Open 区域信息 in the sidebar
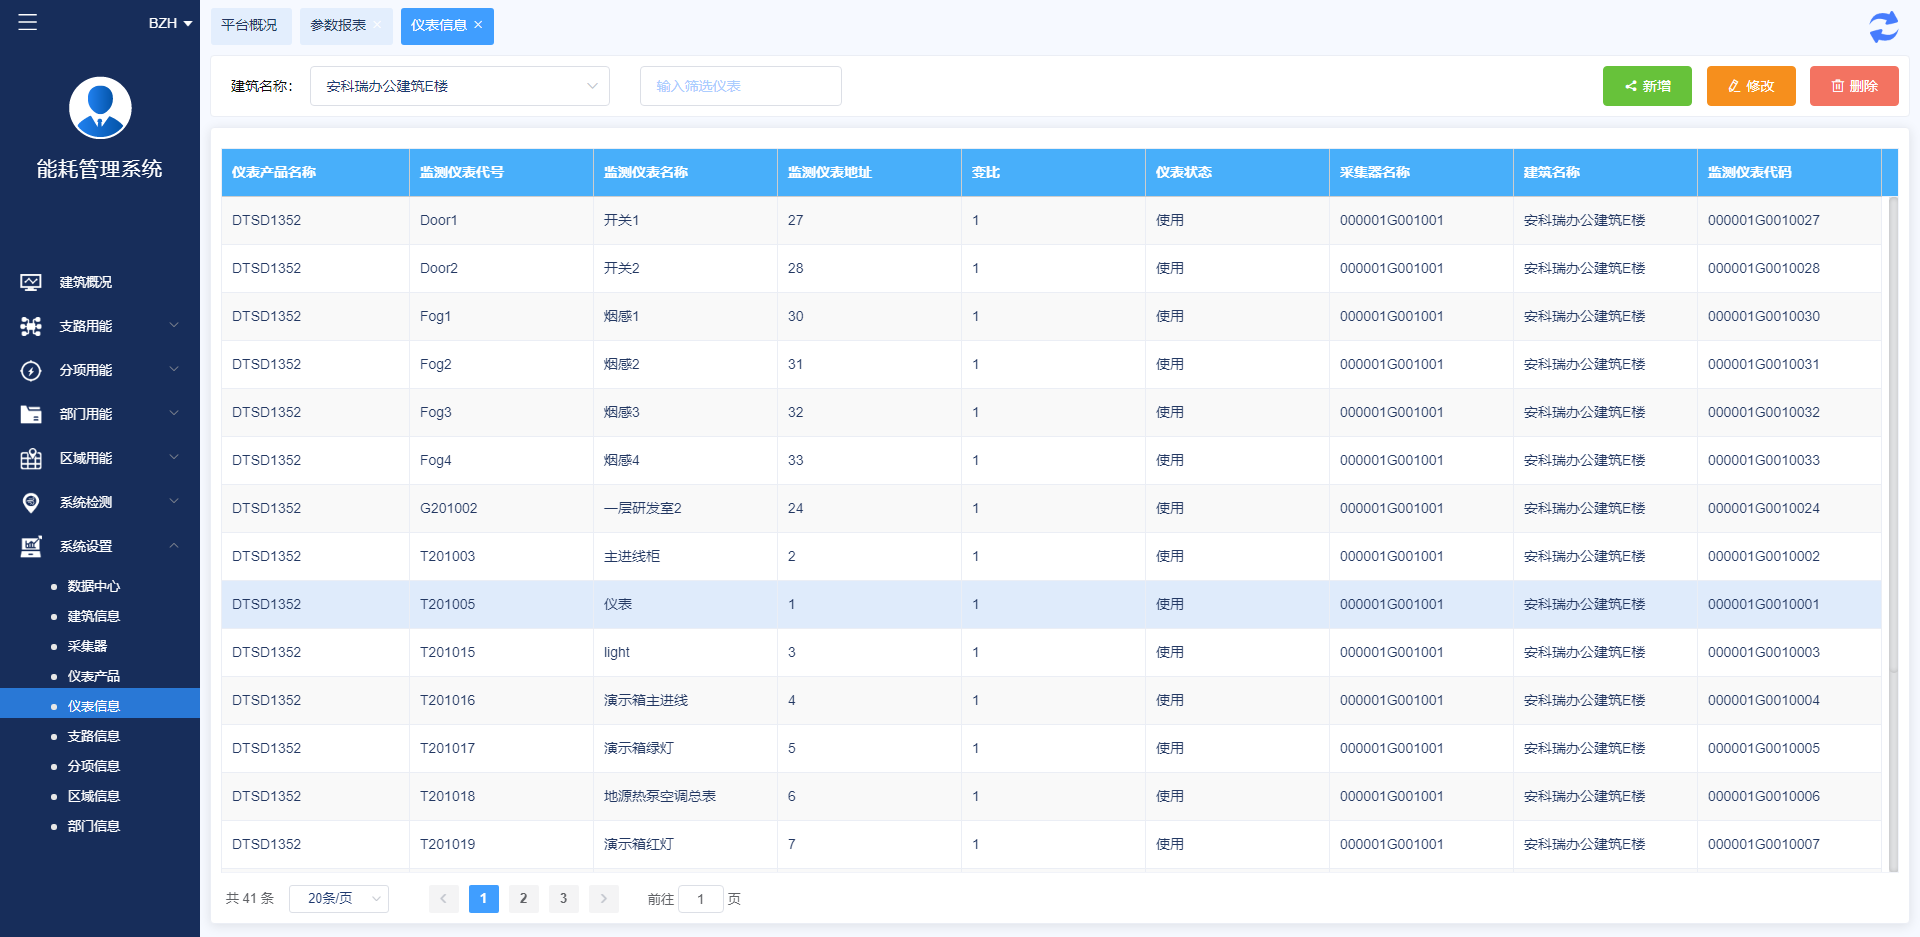This screenshot has width=1920, height=937. tap(94, 796)
